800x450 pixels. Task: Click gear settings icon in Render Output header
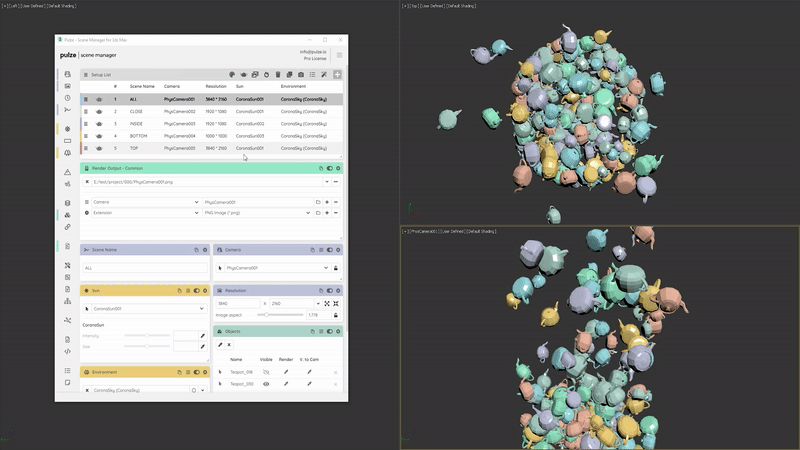pyautogui.click(x=338, y=168)
